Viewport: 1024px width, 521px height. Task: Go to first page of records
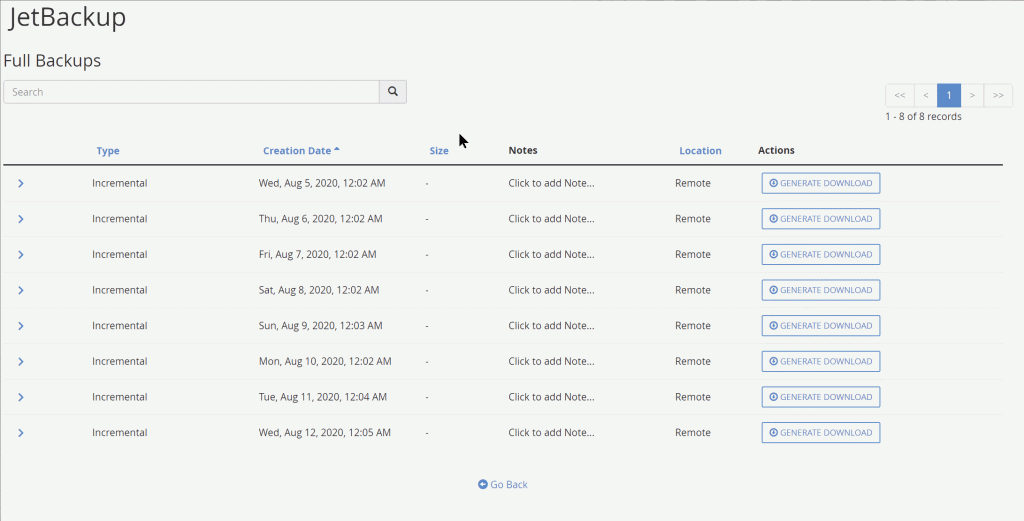(899, 95)
